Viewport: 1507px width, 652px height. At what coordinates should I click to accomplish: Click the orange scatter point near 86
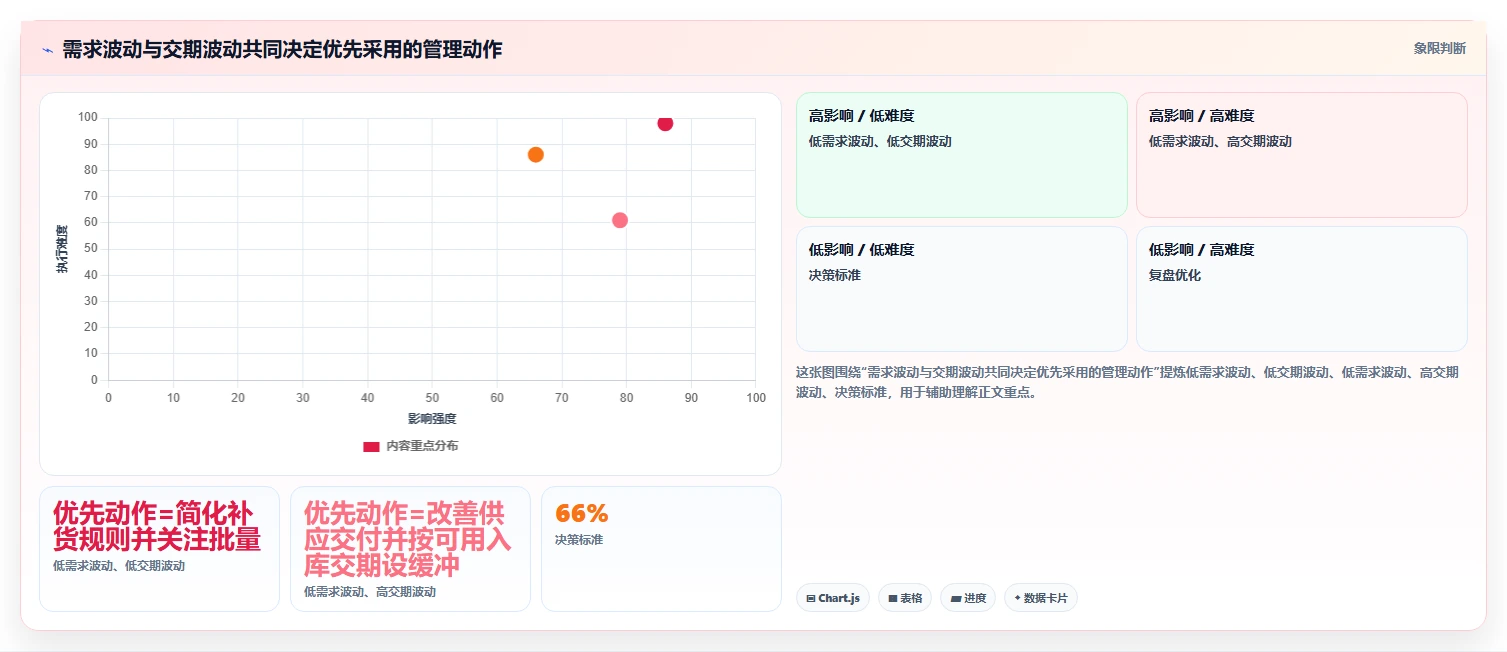tap(536, 154)
